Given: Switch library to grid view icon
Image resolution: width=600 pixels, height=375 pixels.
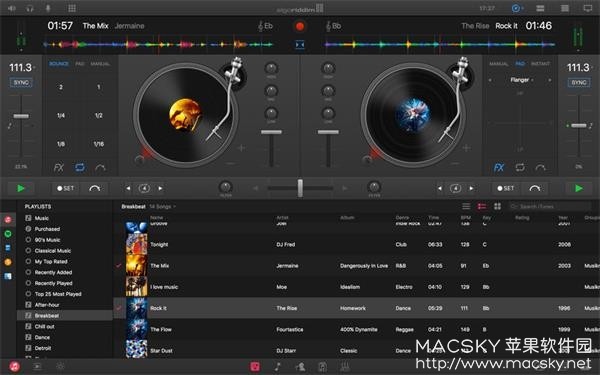Looking at the screenshot, I should [x=497, y=207].
